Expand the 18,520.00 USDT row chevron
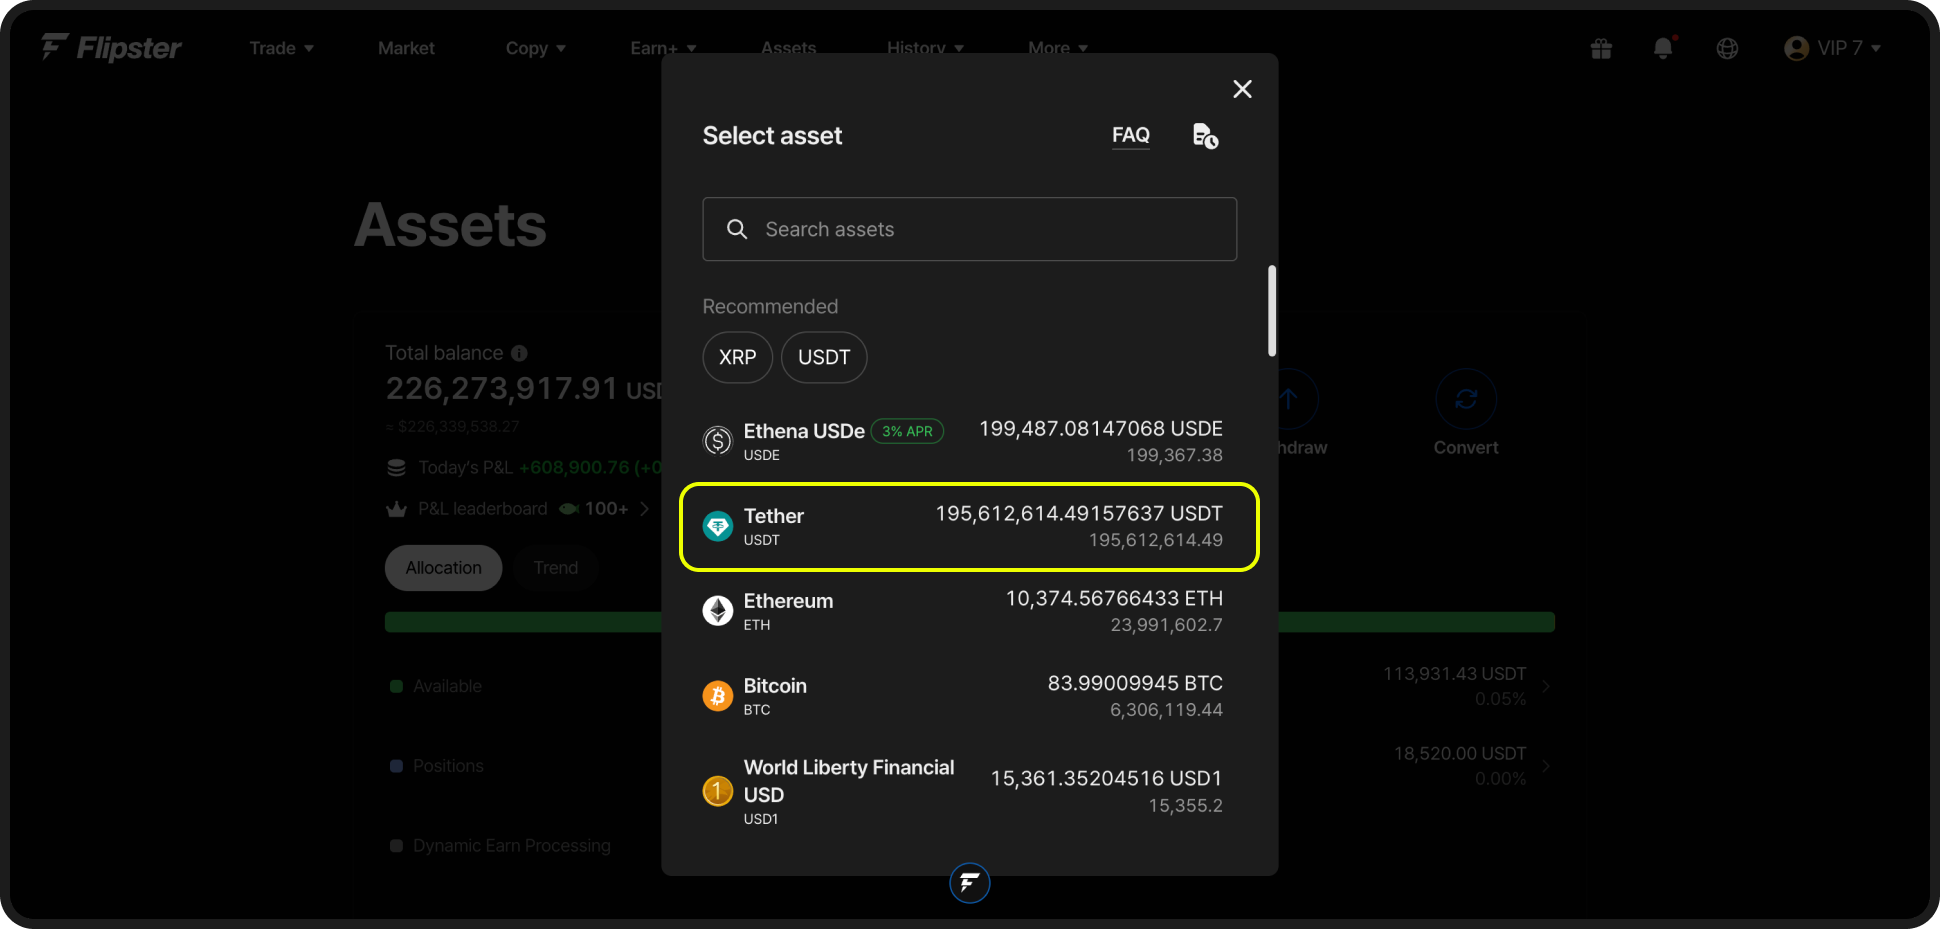The height and width of the screenshot is (929, 1940). coord(1546,766)
